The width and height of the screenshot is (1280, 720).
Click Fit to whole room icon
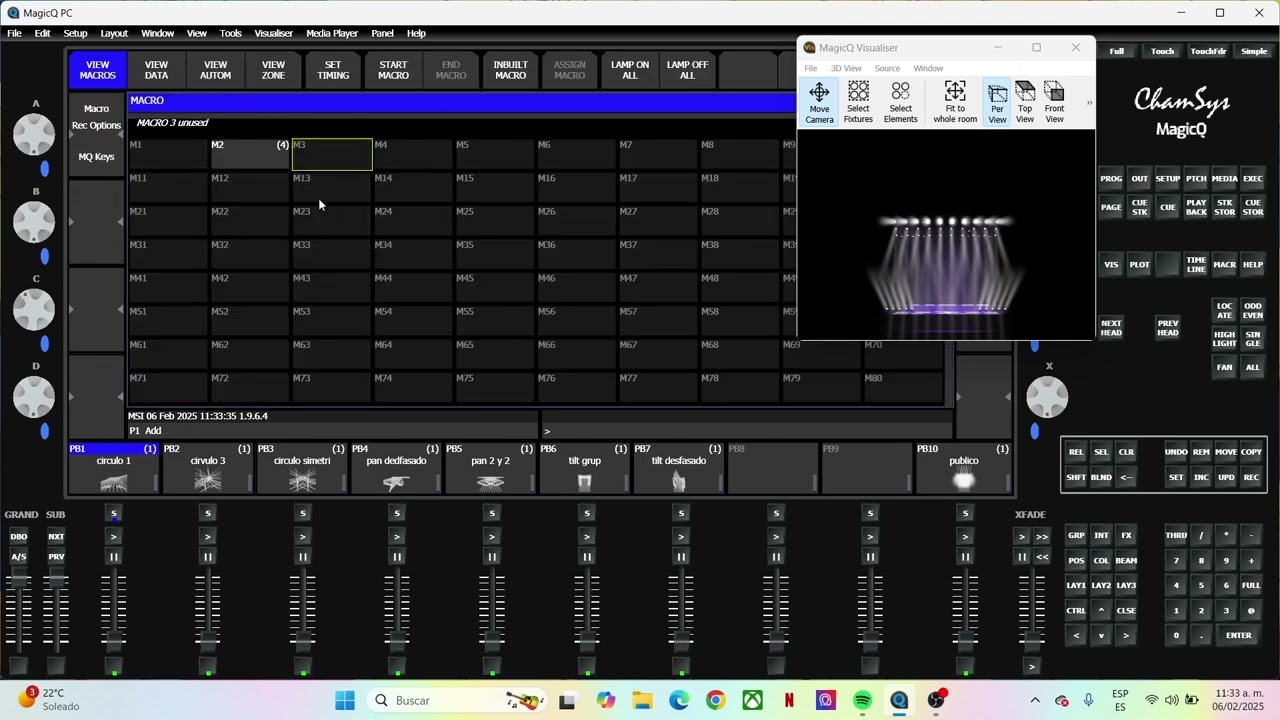click(x=955, y=103)
